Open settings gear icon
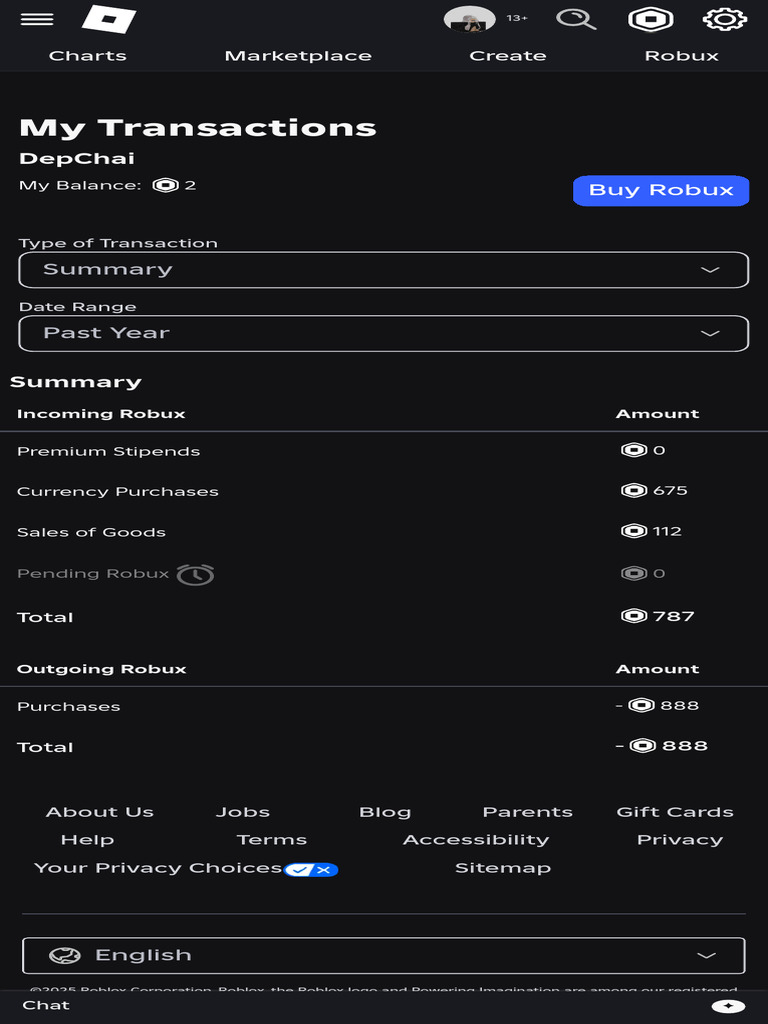Viewport: 768px width, 1024px height. click(725, 19)
